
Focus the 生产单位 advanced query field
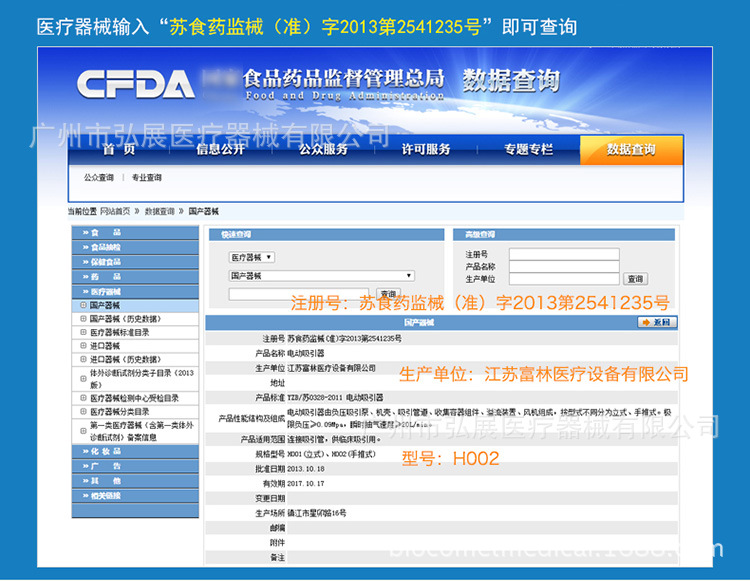(x=564, y=279)
